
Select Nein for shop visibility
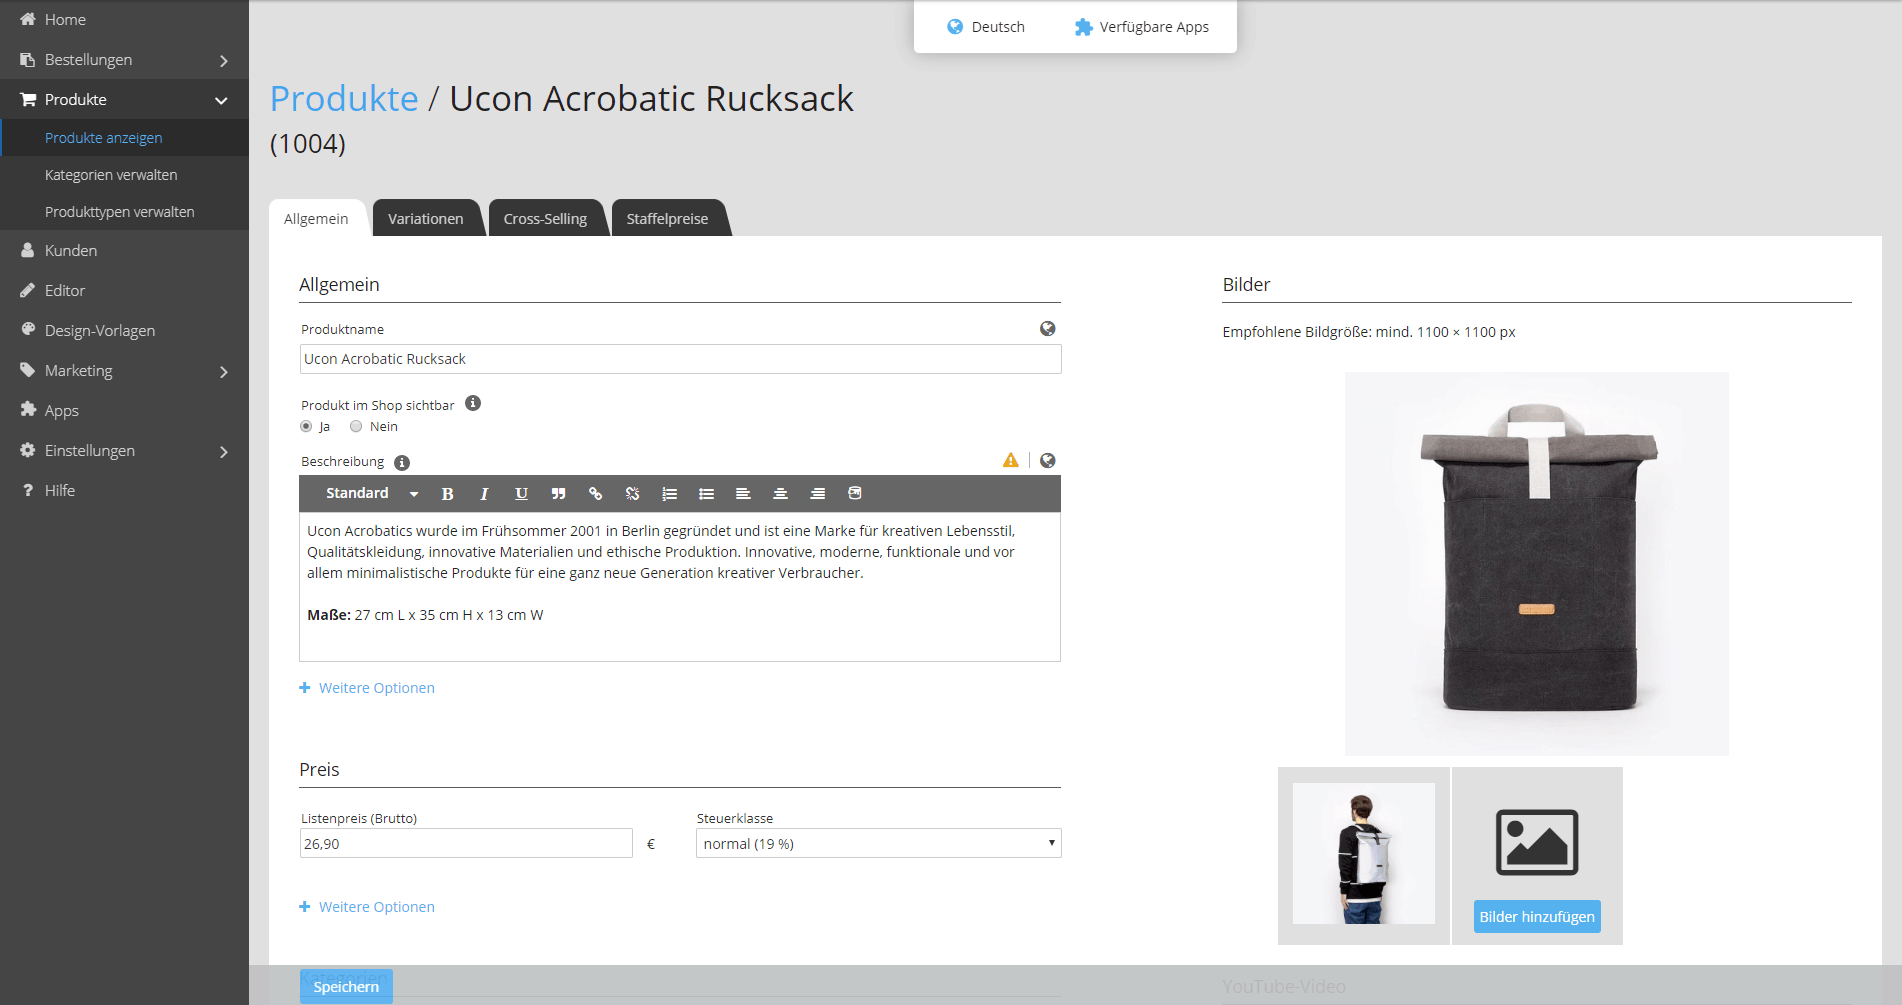(x=356, y=426)
